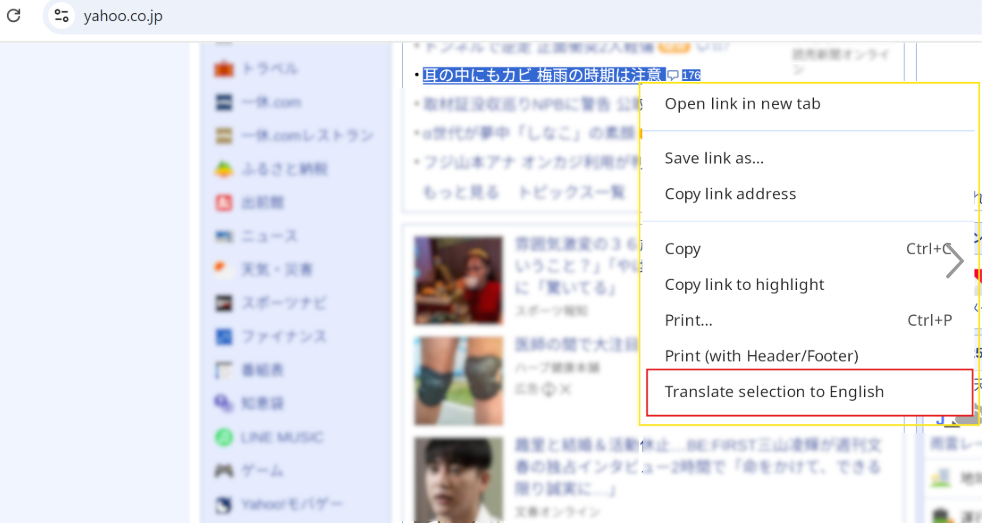982x523 pixels.
Task: Open the weather icon in the sidebar
Action: click(224, 269)
